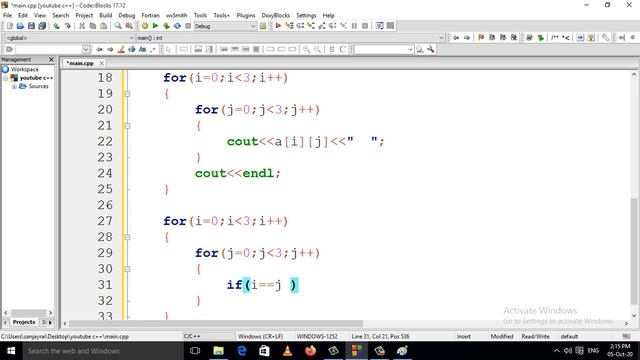Screen dimensions: 640x360
Task: Open Find with the magnifier icon
Action: (118, 26)
